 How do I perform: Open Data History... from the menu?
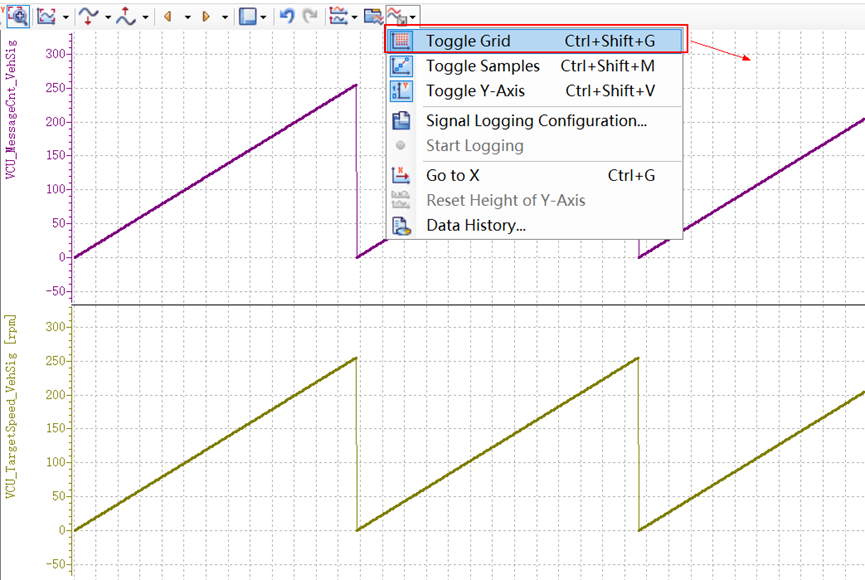(536, 225)
